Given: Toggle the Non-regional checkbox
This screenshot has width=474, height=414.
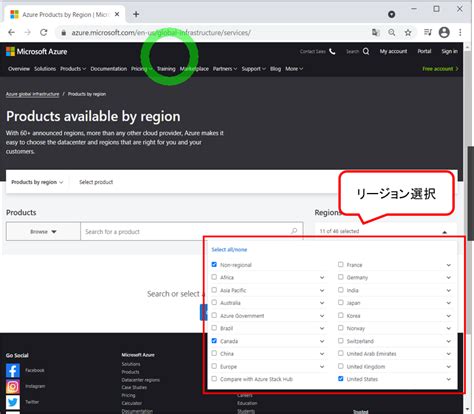Looking at the screenshot, I should [x=214, y=264].
